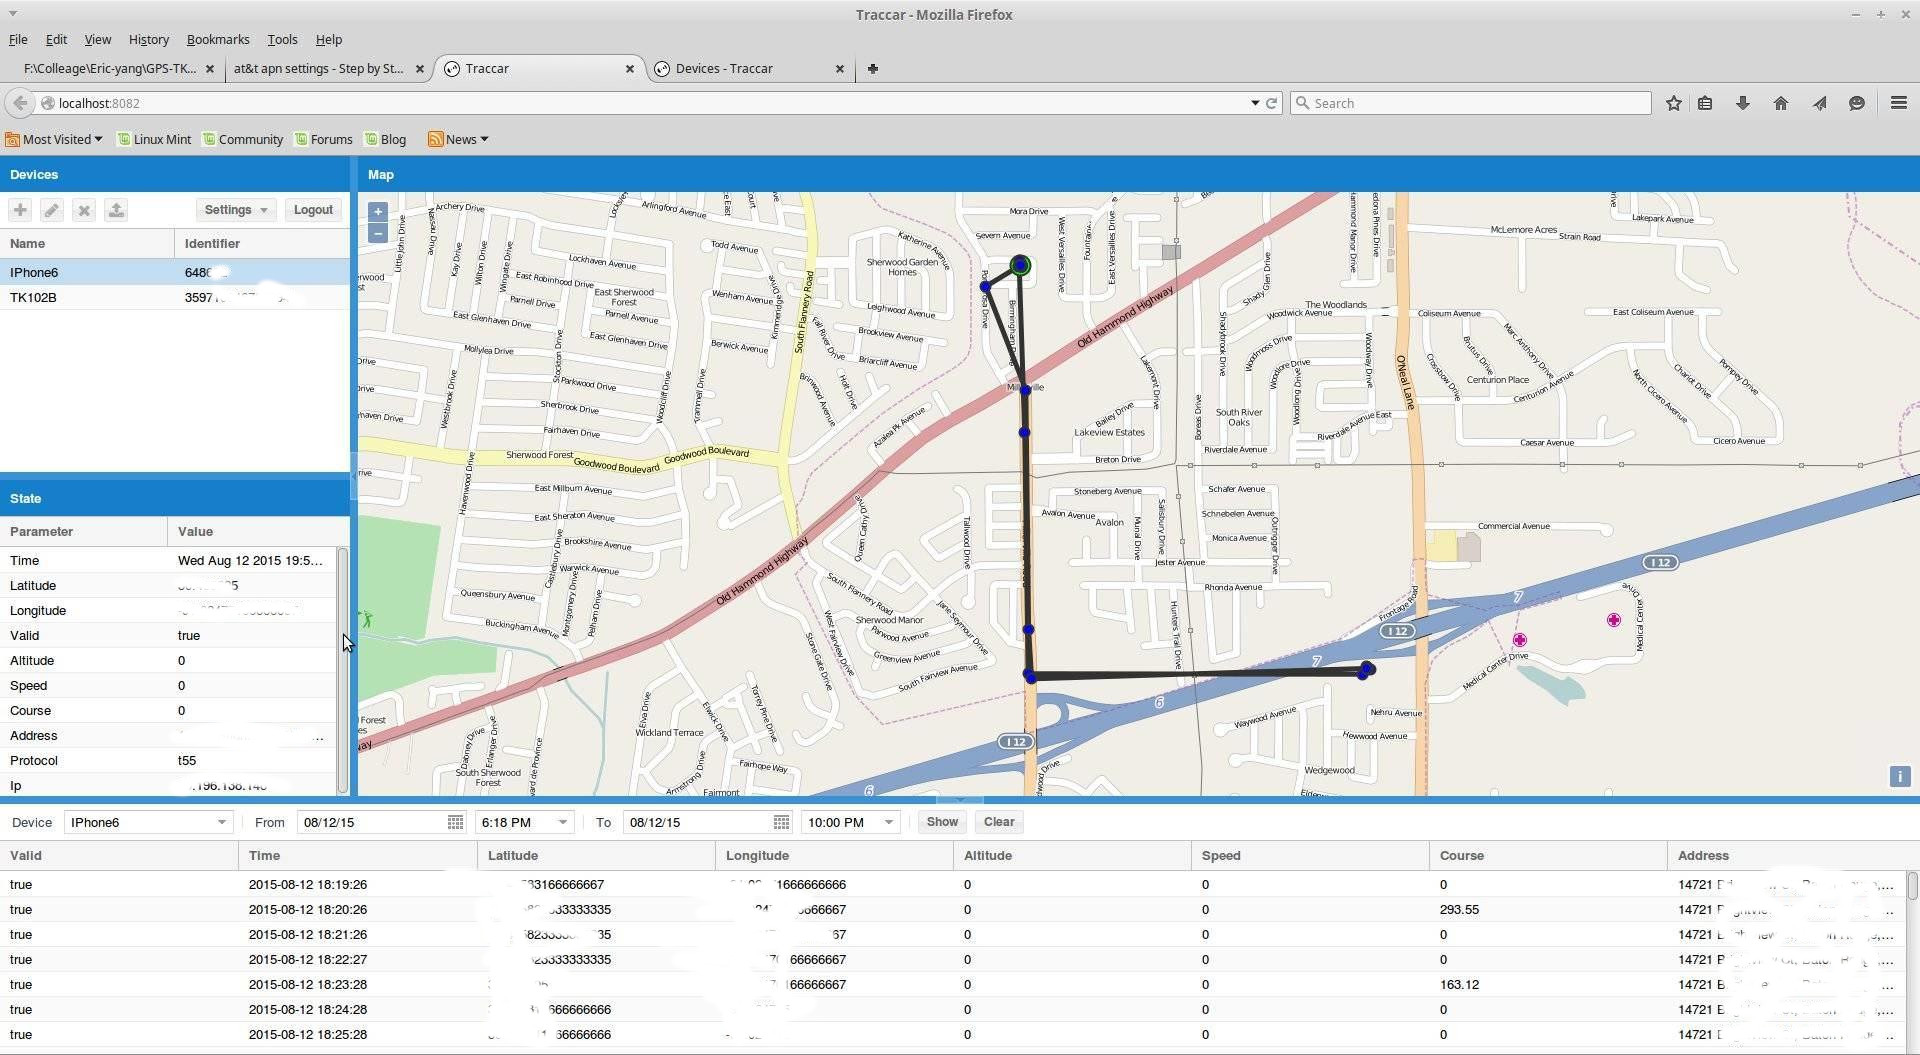The image size is (1920, 1055).
Task: Open the Edit menu
Action: click(56, 40)
